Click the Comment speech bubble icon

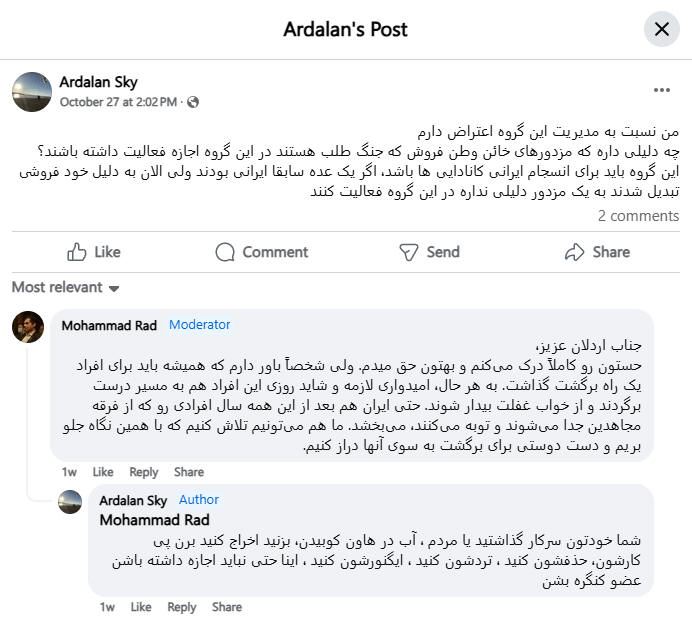226,252
